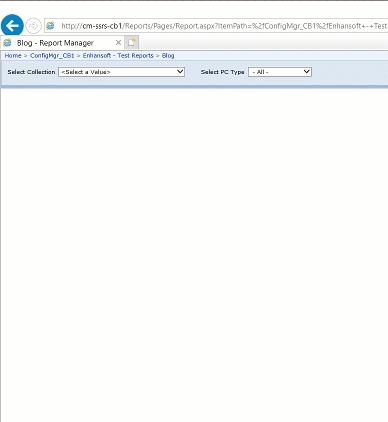Open the Select Collection dropdown
This screenshot has height=422, width=388.
pyautogui.click(x=122, y=72)
